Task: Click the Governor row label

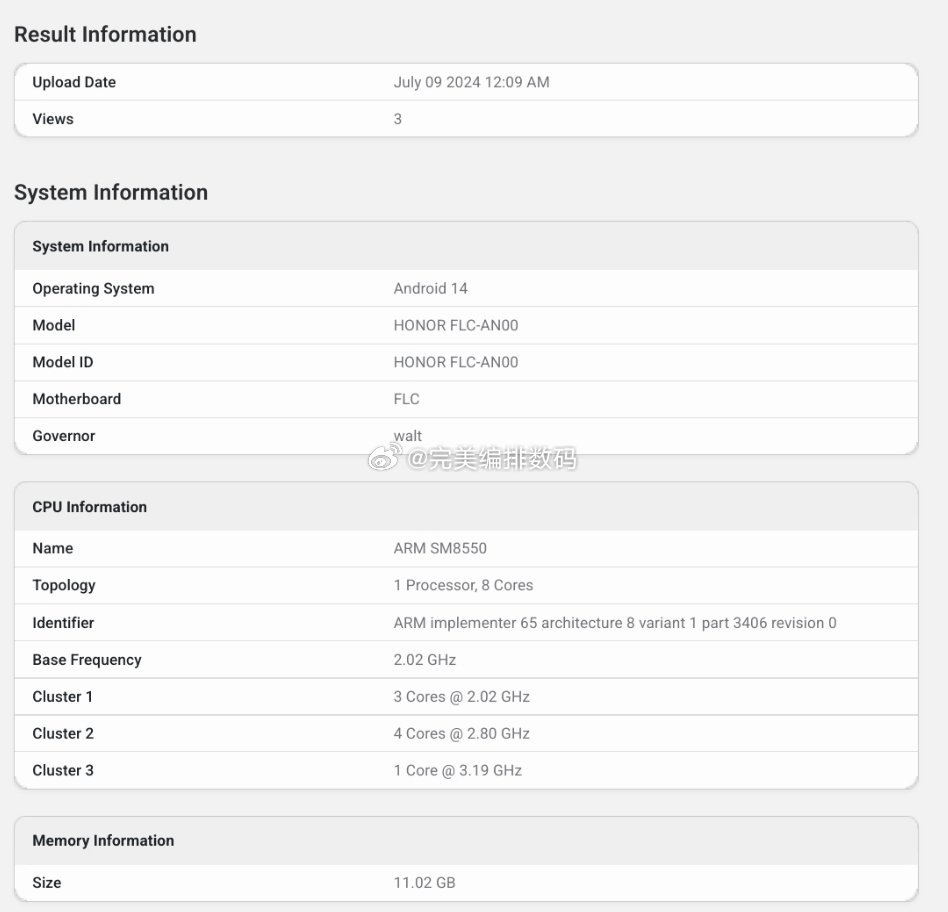Action: click(63, 436)
